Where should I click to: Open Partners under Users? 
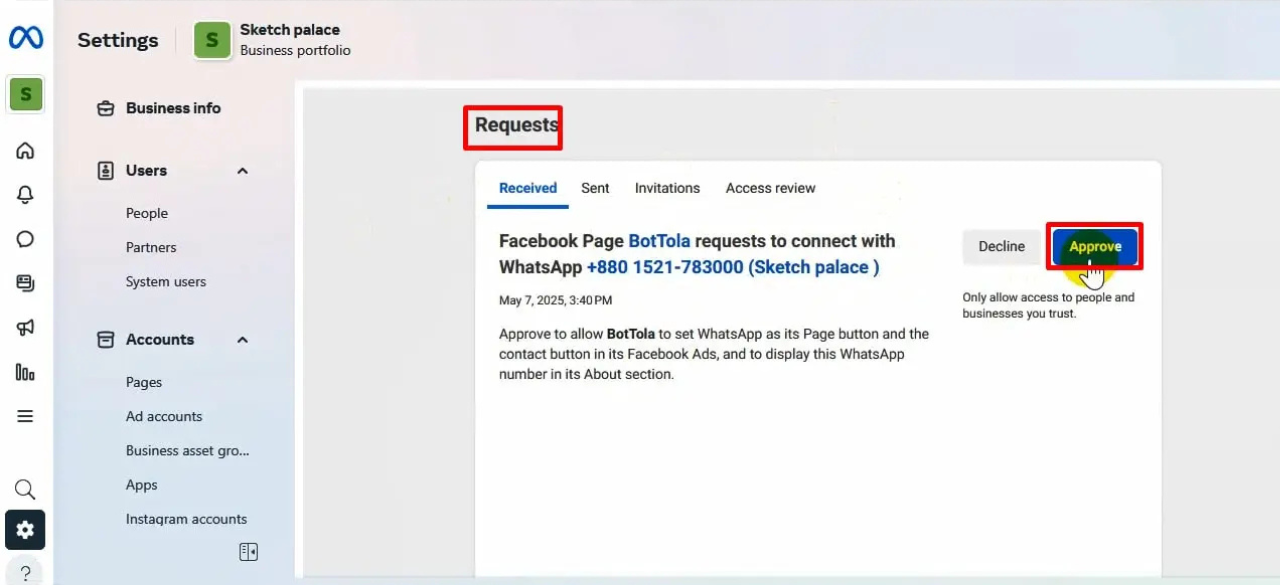click(x=151, y=247)
